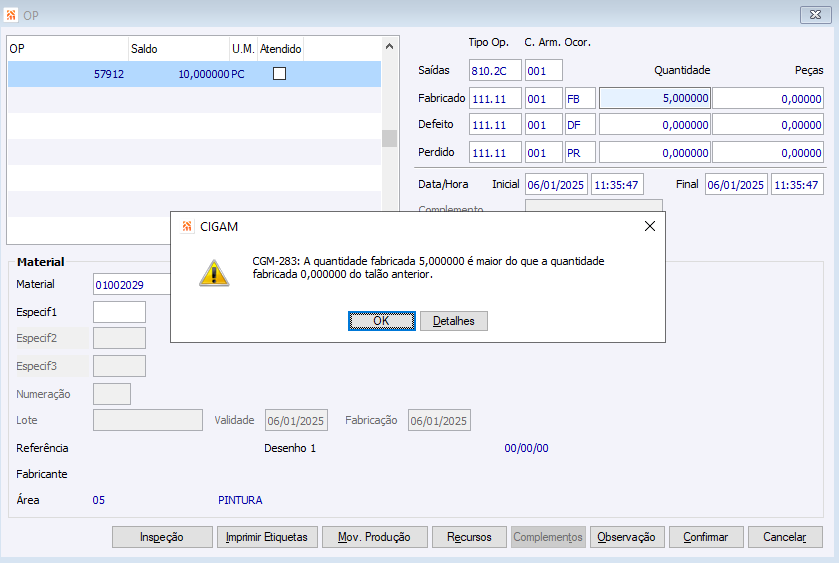Image resolution: width=839 pixels, height=563 pixels.
Task: Click the Material code field 01002029
Action: tap(132, 285)
